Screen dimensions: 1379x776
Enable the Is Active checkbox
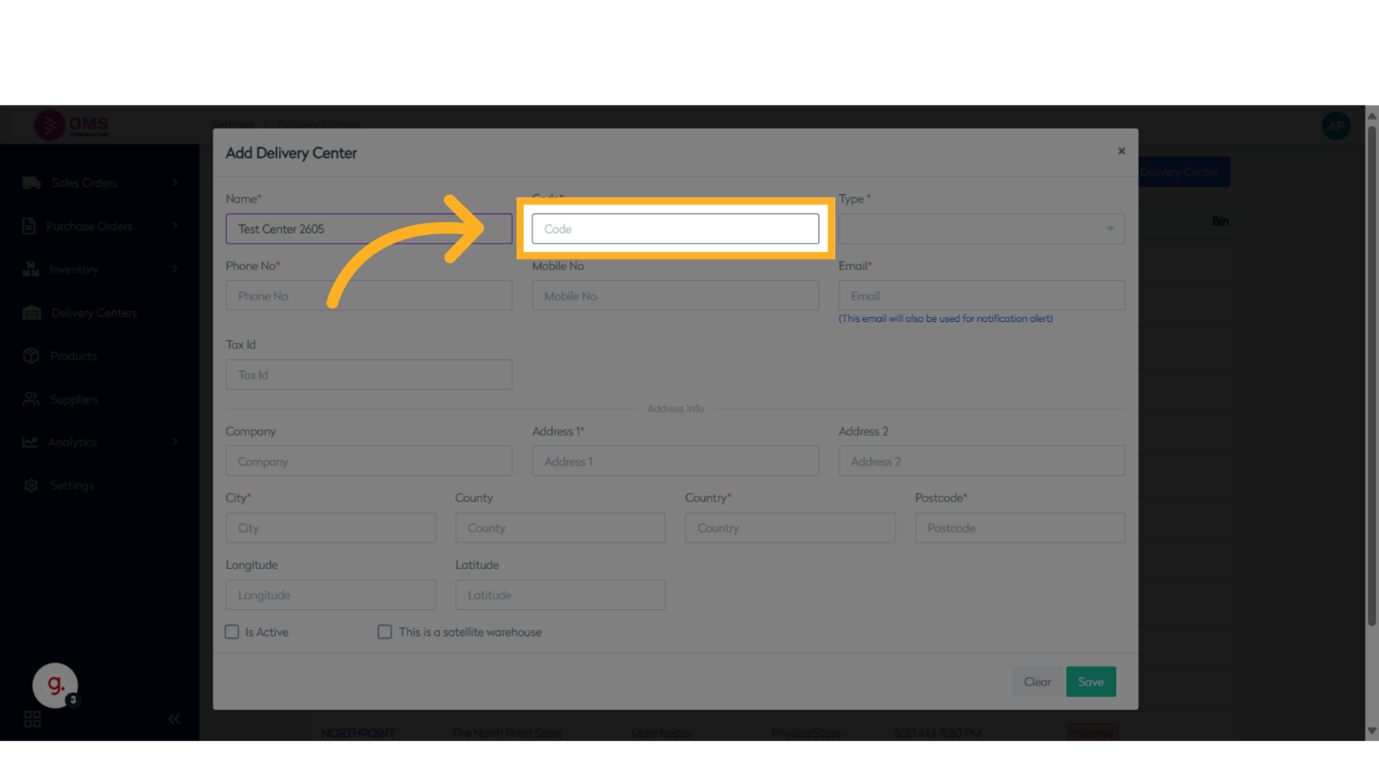(232, 632)
